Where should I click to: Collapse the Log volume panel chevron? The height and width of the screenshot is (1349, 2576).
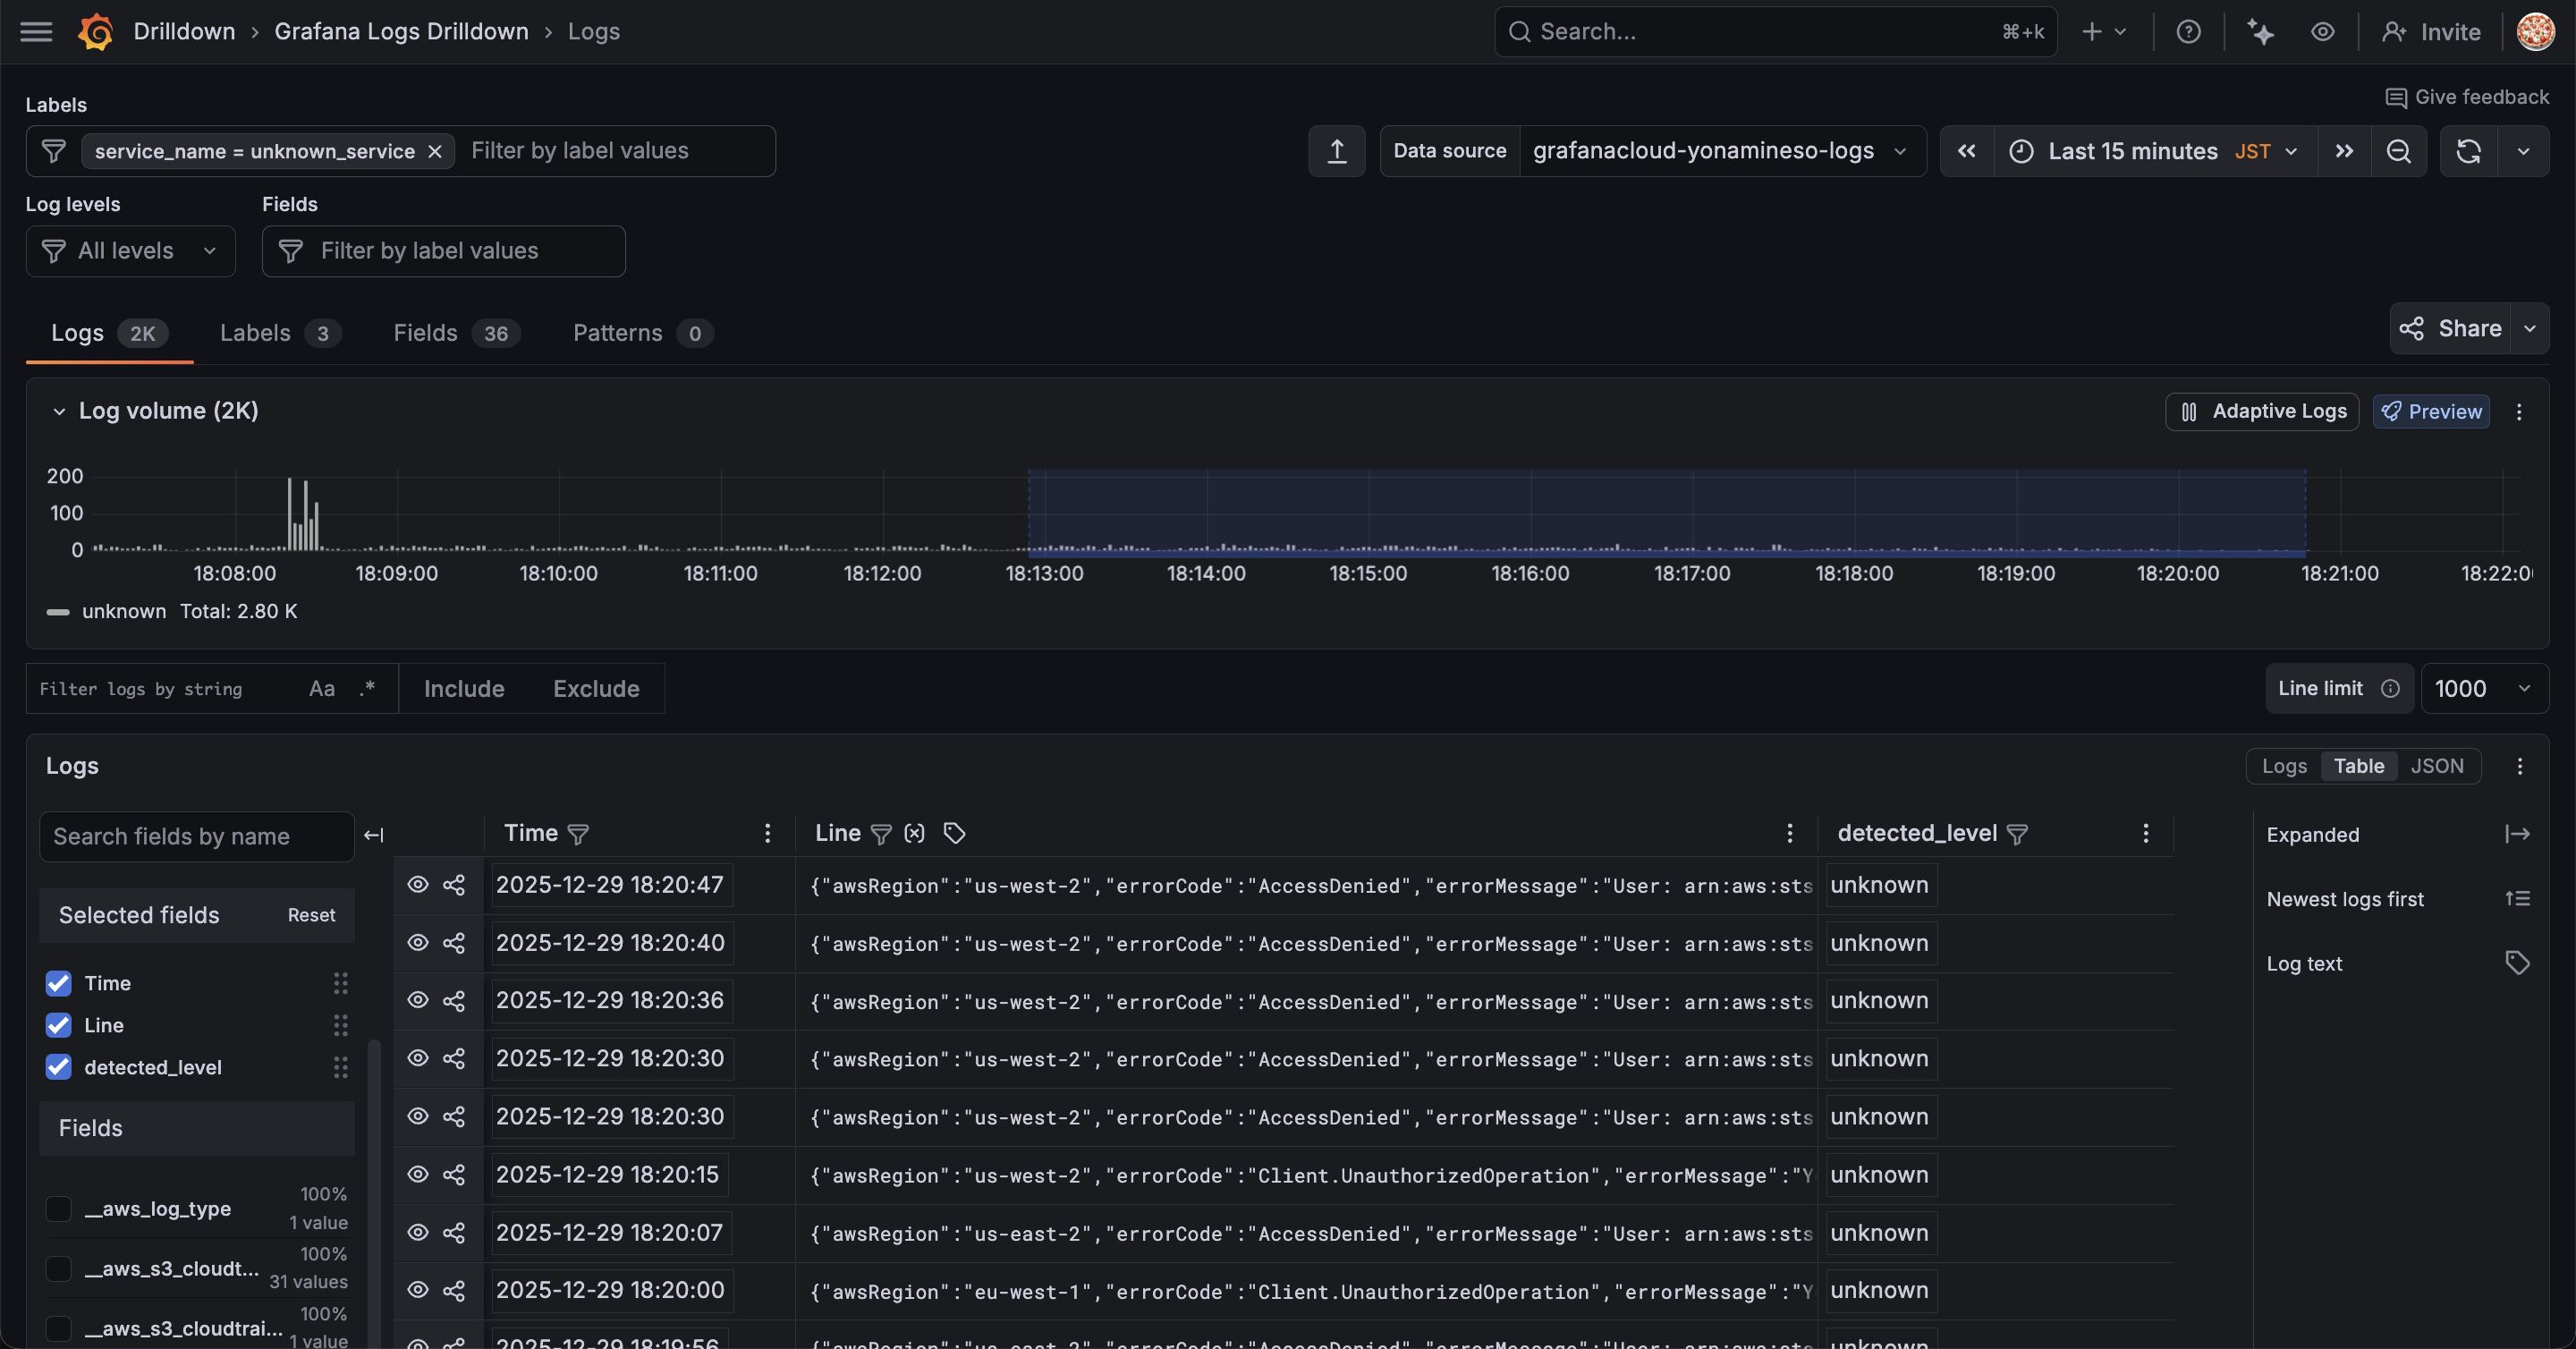point(59,411)
